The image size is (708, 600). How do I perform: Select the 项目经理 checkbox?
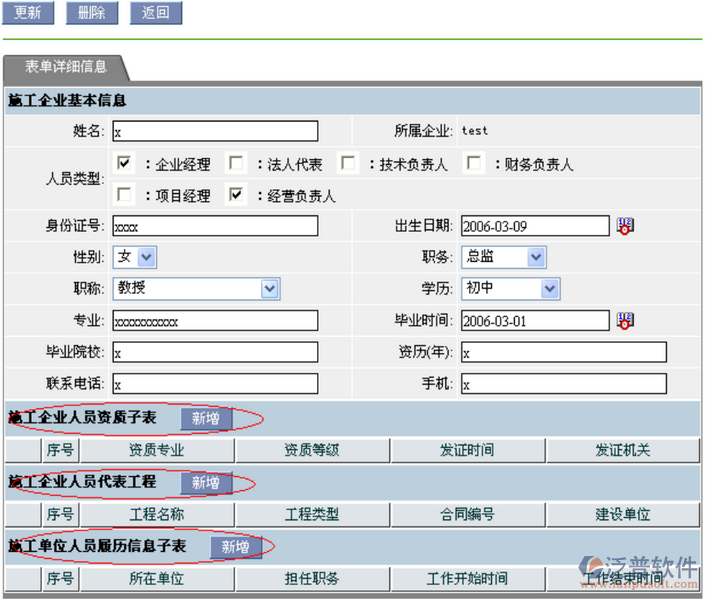[125, 195]
